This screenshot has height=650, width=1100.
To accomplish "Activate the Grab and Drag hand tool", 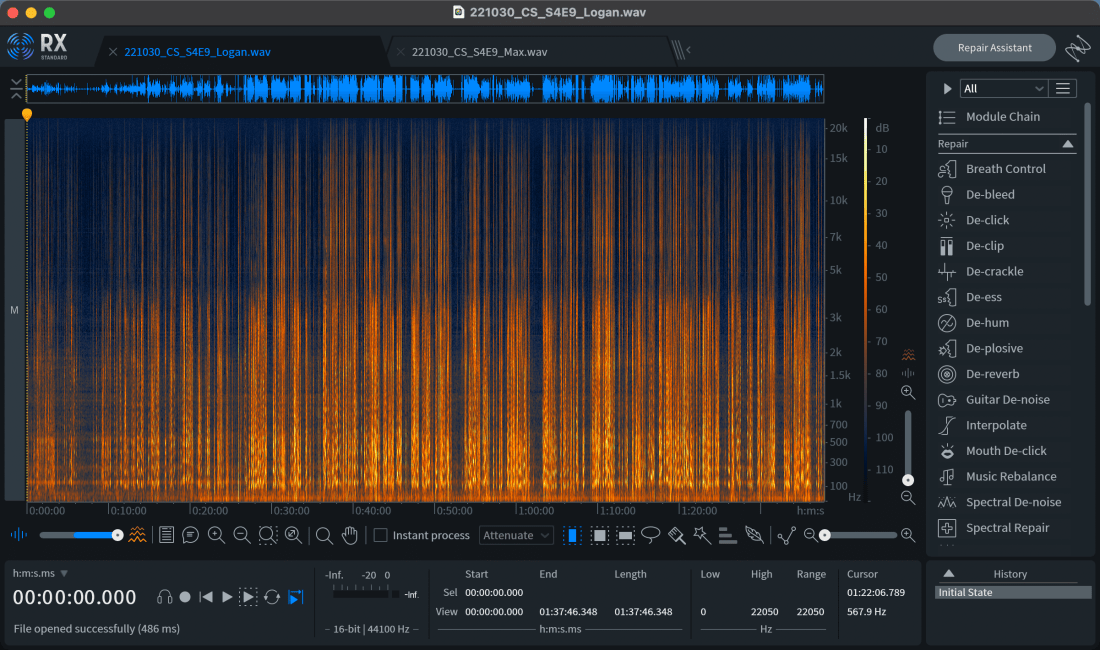I will click(350, 535).
